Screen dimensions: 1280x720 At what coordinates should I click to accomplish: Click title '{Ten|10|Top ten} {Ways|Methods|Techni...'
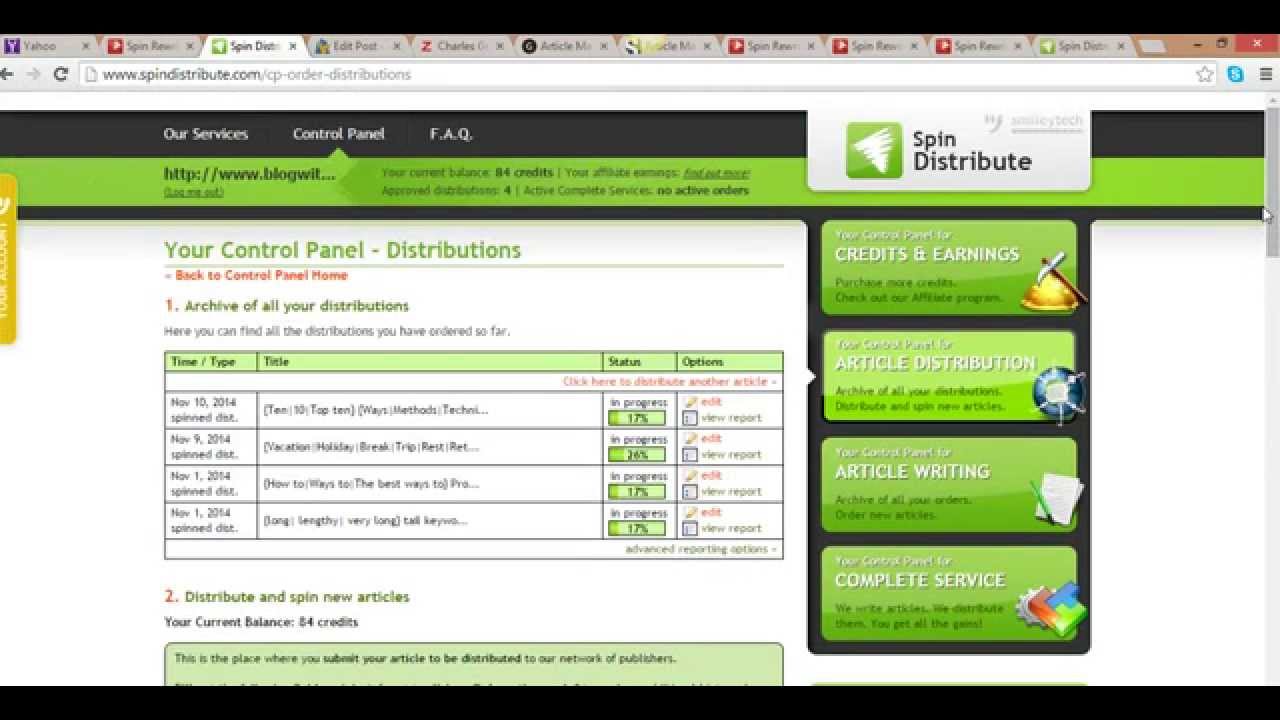pyautogui.click(x=376, y=410)
